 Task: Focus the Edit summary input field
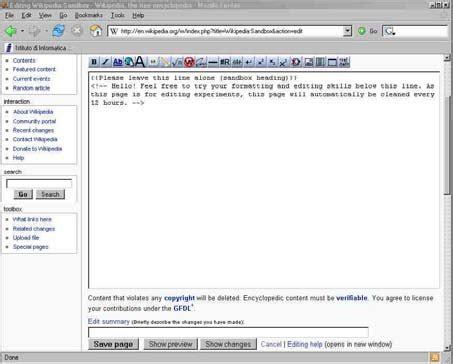tap(228, 332)
